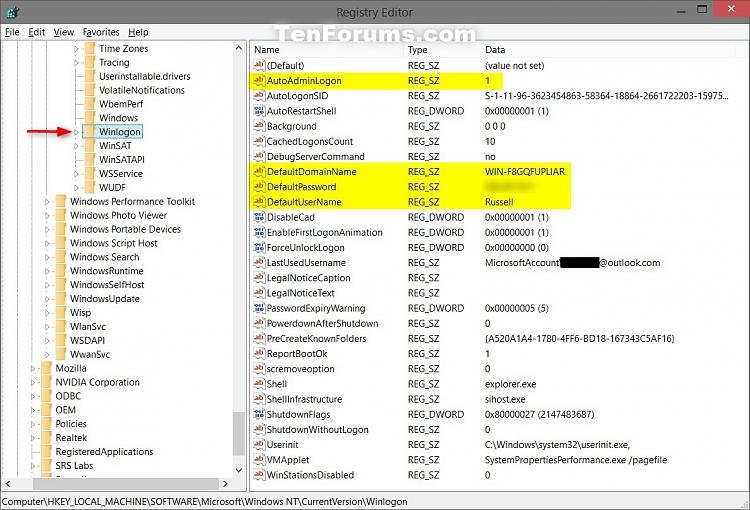
Task: Expand the WwanSvc key
Action: coord(47,355)
